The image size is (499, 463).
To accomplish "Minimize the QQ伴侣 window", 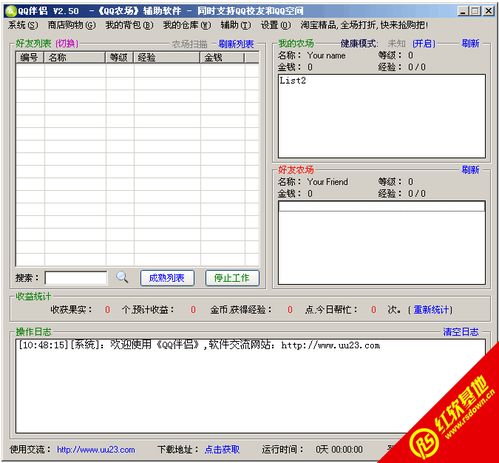I will click(x=463, y=11).
